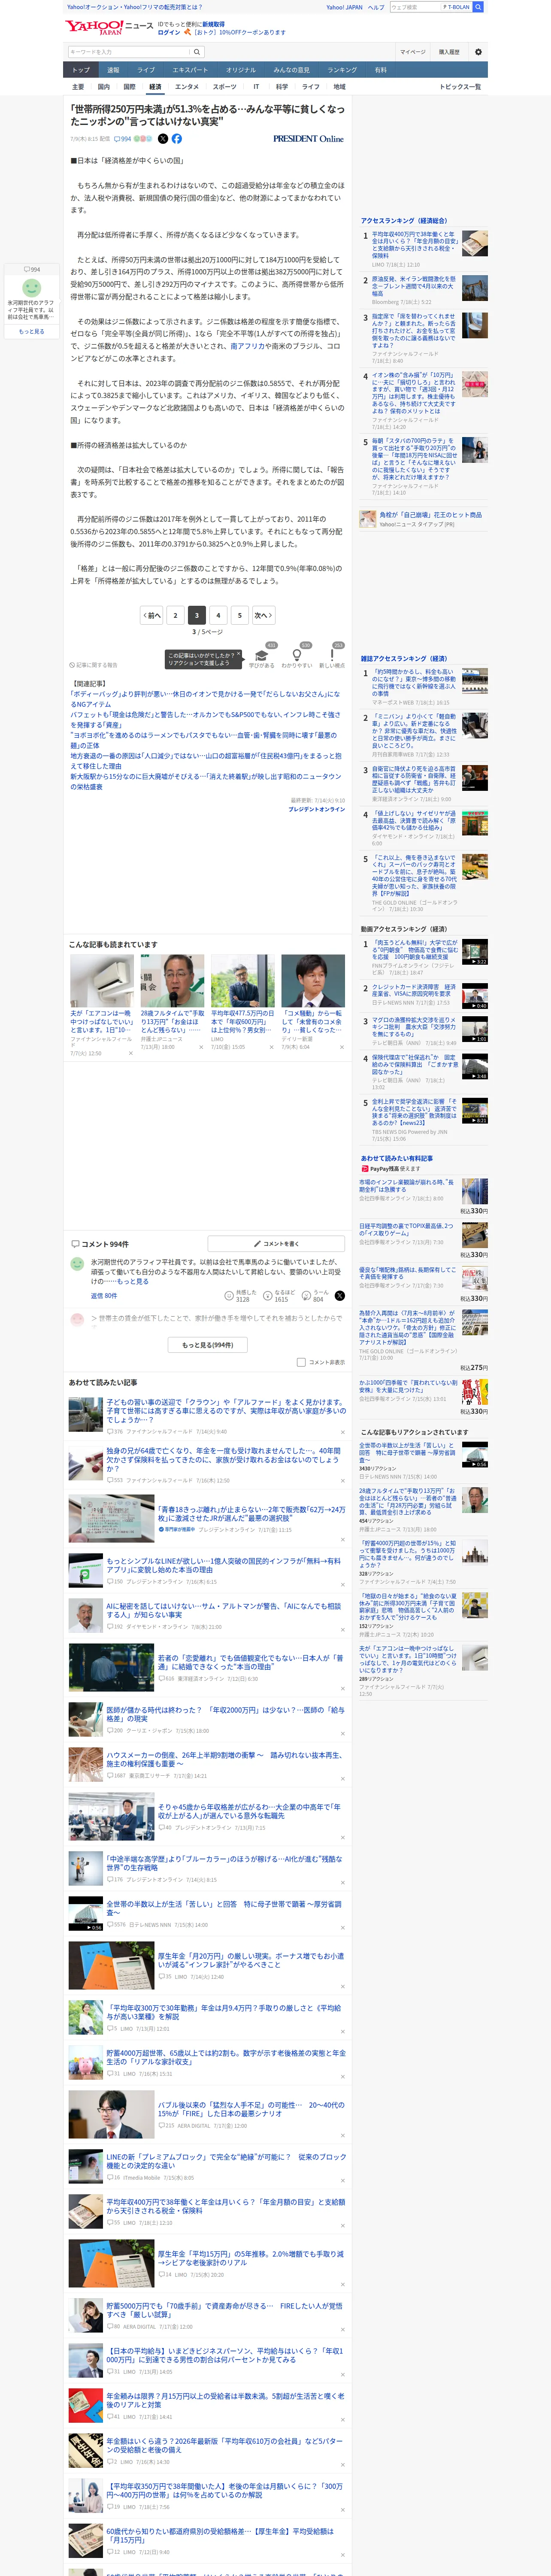React with わかりやすい lightbulb icon
The height and width of the screenshot is (2576, 551).
pyautogui.click(x=297, y=656)
